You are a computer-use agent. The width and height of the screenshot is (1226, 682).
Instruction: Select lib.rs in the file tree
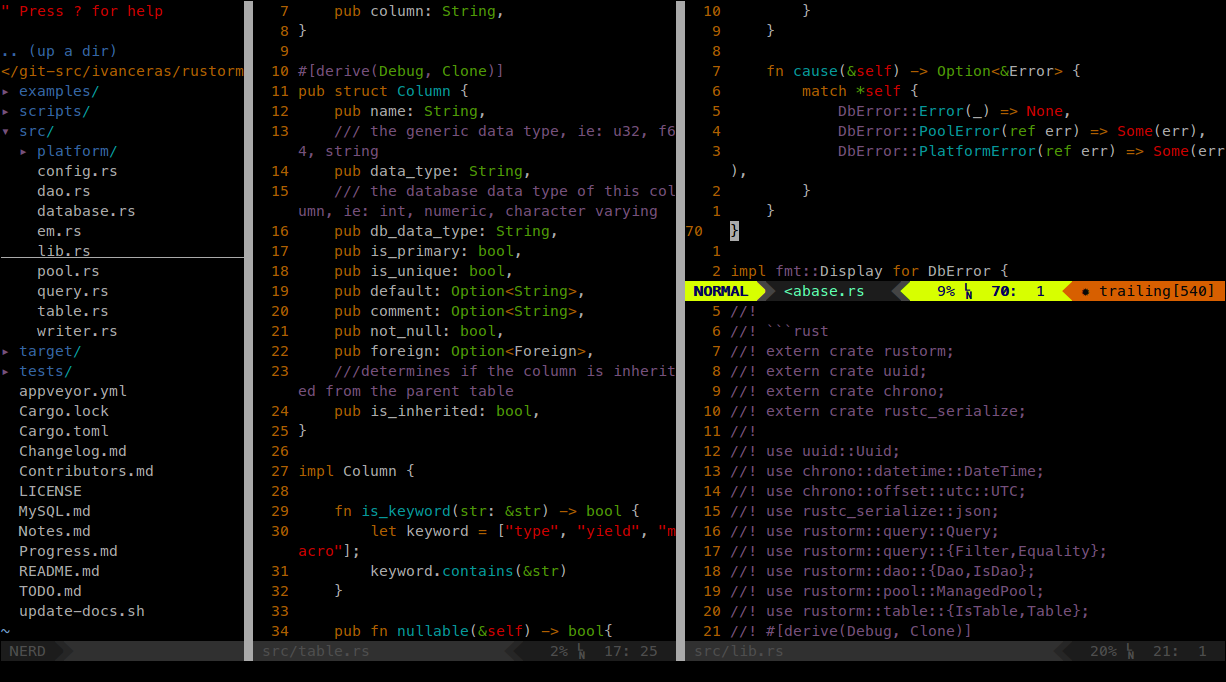(64, 251)
